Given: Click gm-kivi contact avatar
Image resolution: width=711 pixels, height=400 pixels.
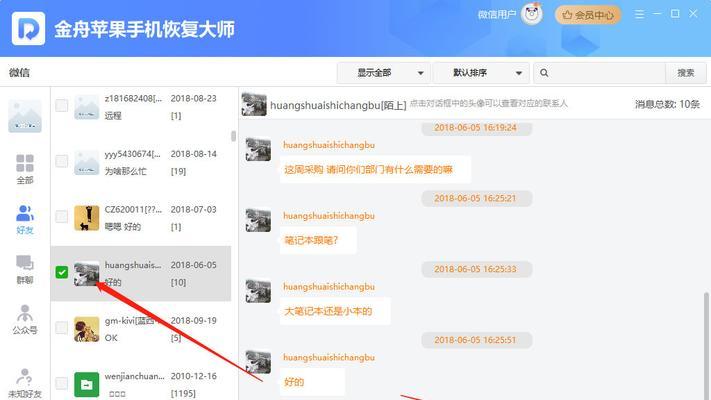Looking at the screenshot, I should point(87,329).
